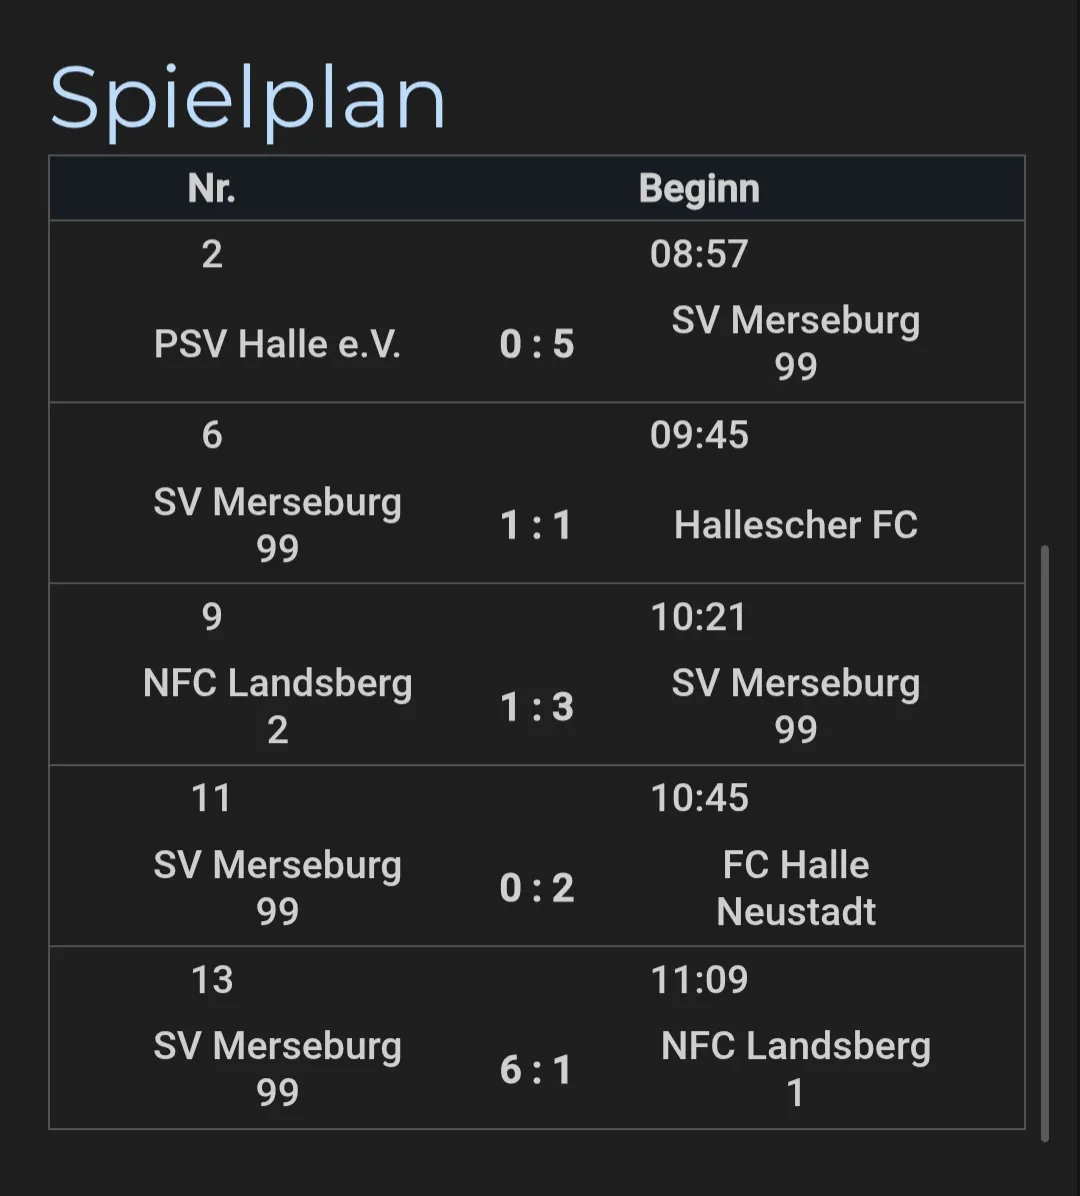Click match number 13
The height and width of the screenshot is (1196, 1080).
(x=212, y=980)
